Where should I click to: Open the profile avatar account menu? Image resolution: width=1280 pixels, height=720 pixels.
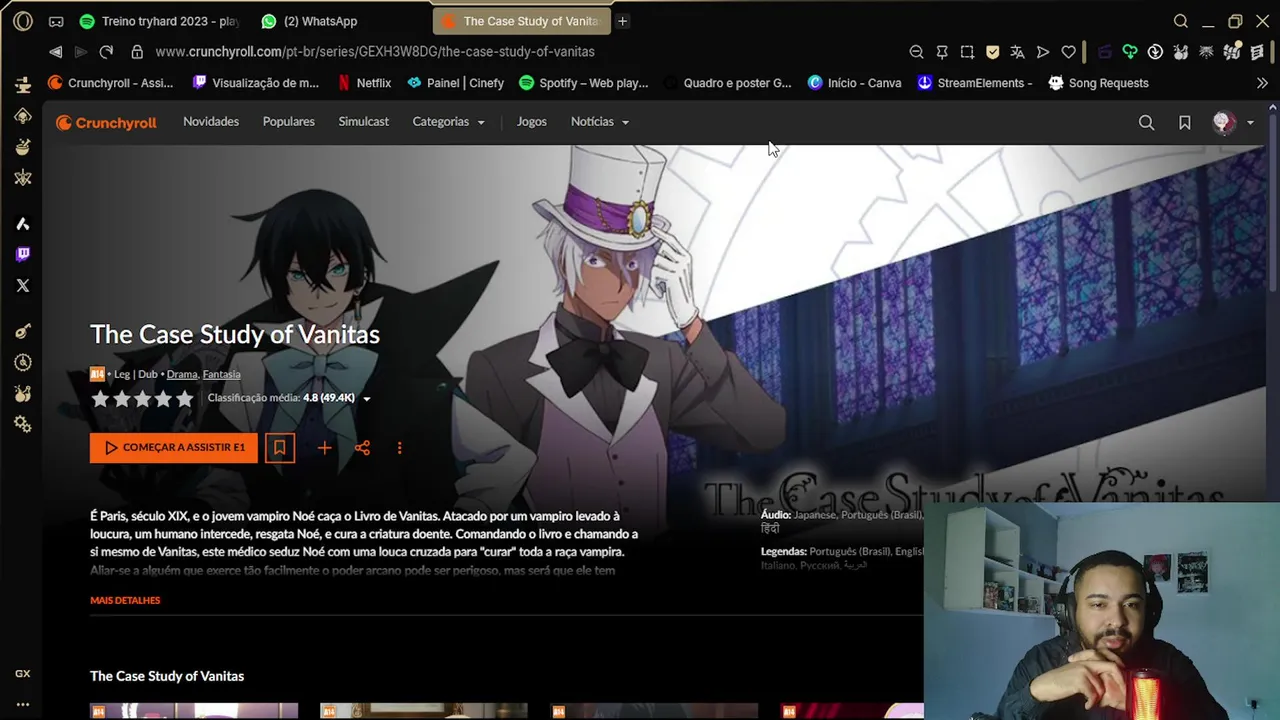click(1233, 123)
